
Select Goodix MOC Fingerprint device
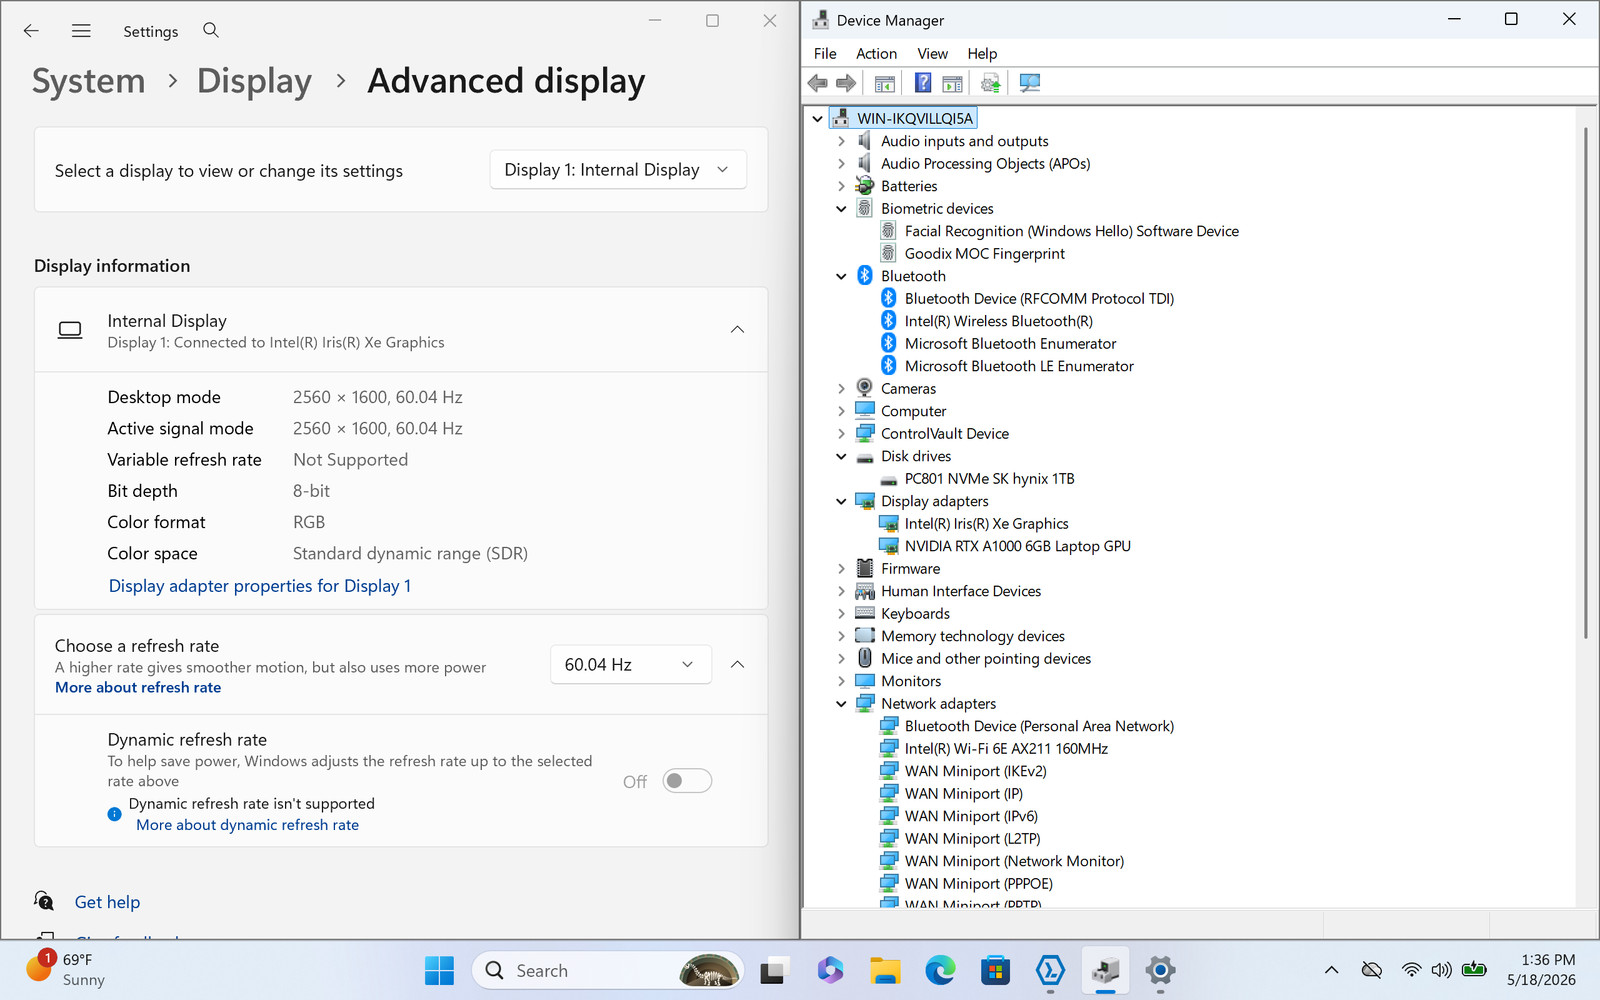[x=984, y=254]
